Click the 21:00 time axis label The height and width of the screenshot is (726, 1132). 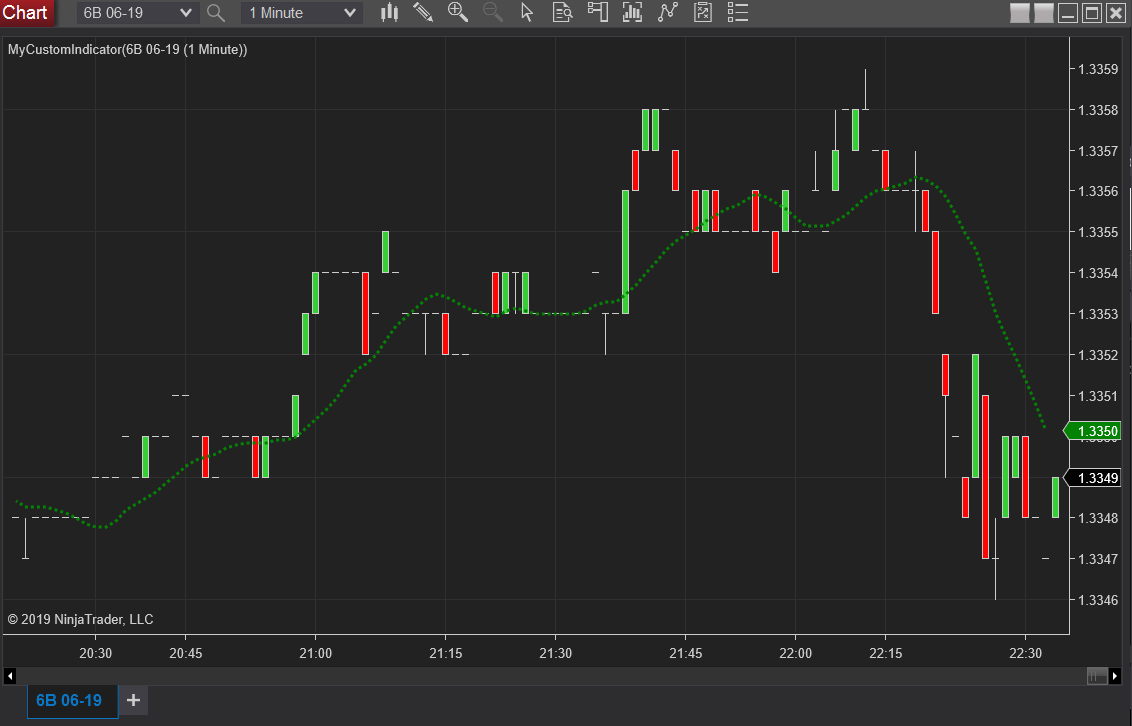[x=315, y=653]
